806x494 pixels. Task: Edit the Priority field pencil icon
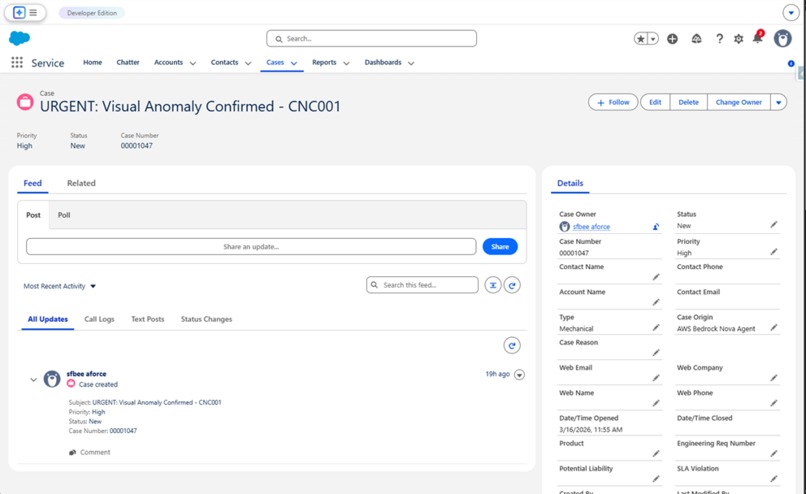774,252
